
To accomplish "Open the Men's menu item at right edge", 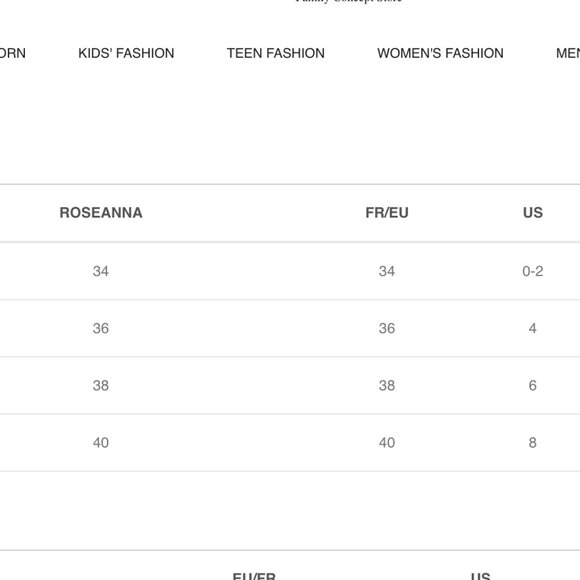I will [568, 53].
